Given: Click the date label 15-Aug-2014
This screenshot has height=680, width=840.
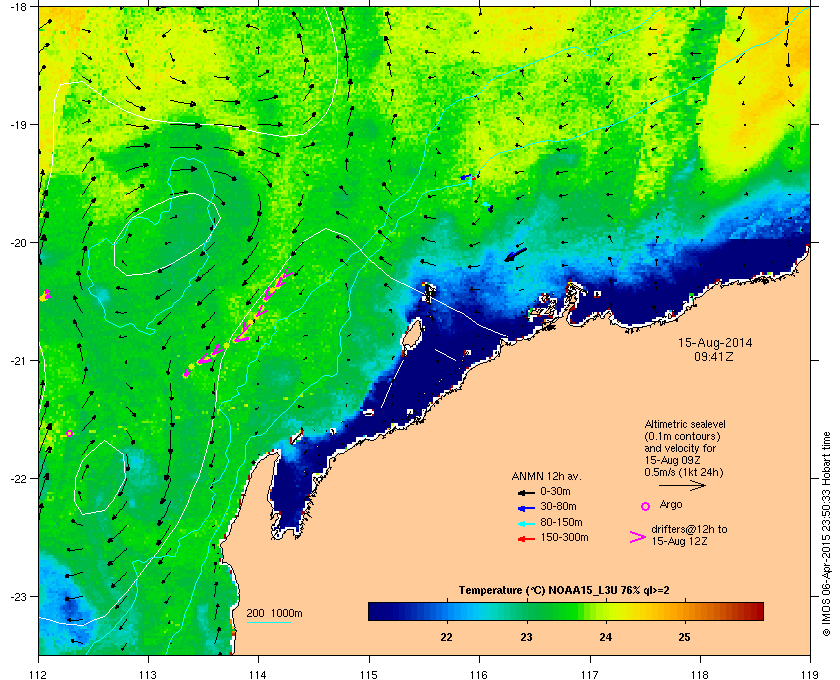Looking at the screenshot, I should point(715,342).
